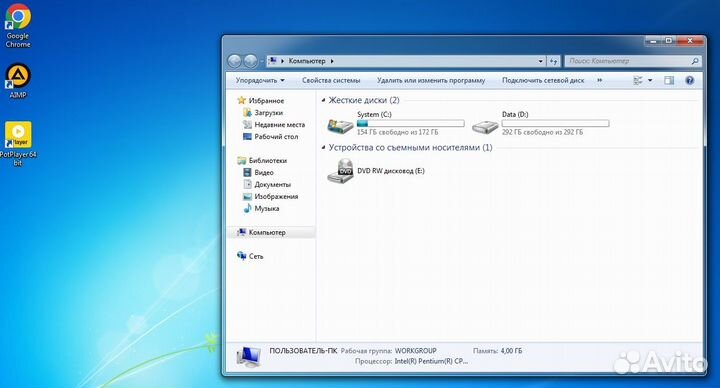Click the "154 ГБ свободно из 172 ГБ" text
This screenshot has height=388, width=720.
(398, 132)
